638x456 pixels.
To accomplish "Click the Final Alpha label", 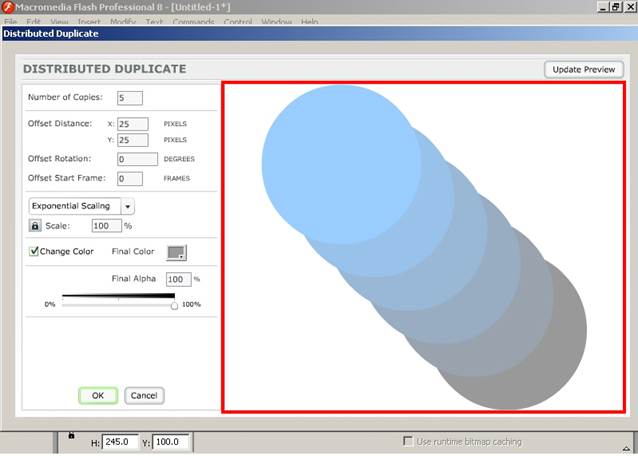I will coord(133,279).
